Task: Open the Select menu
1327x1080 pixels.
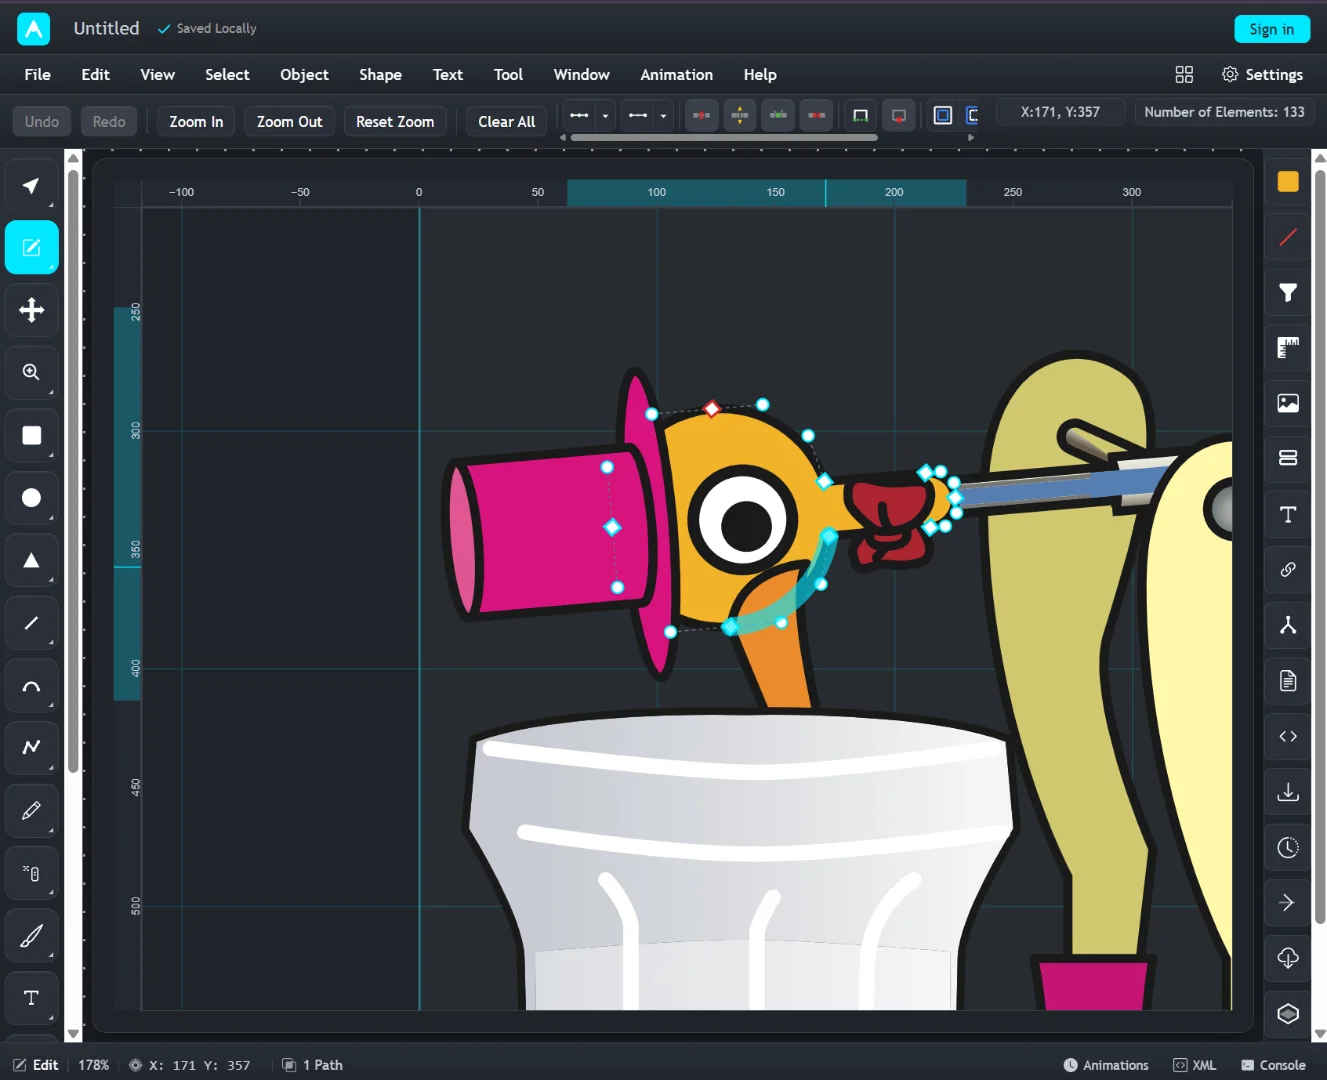Action: pos(227,74)
